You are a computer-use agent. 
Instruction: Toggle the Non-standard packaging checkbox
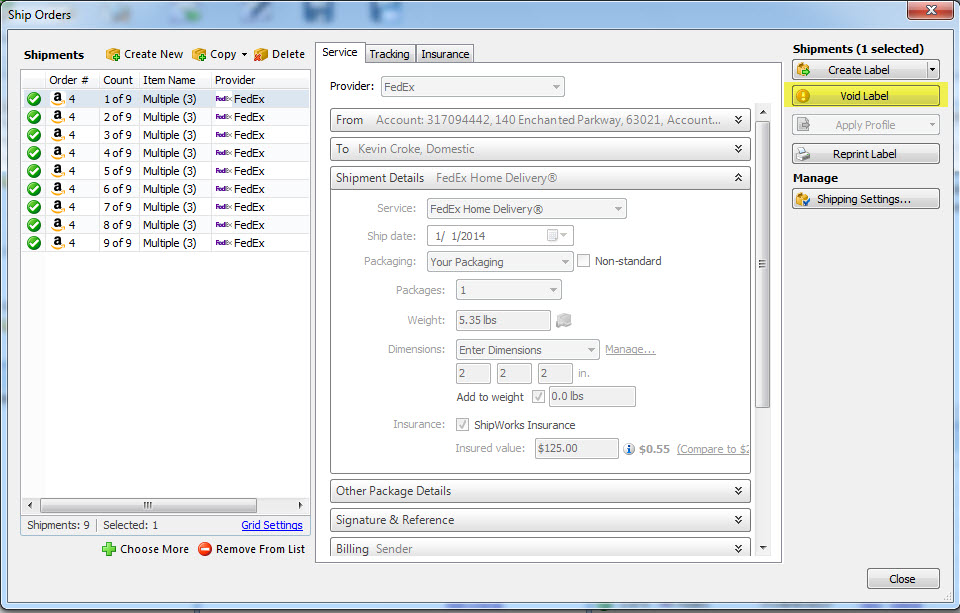[x=583, y=261]
